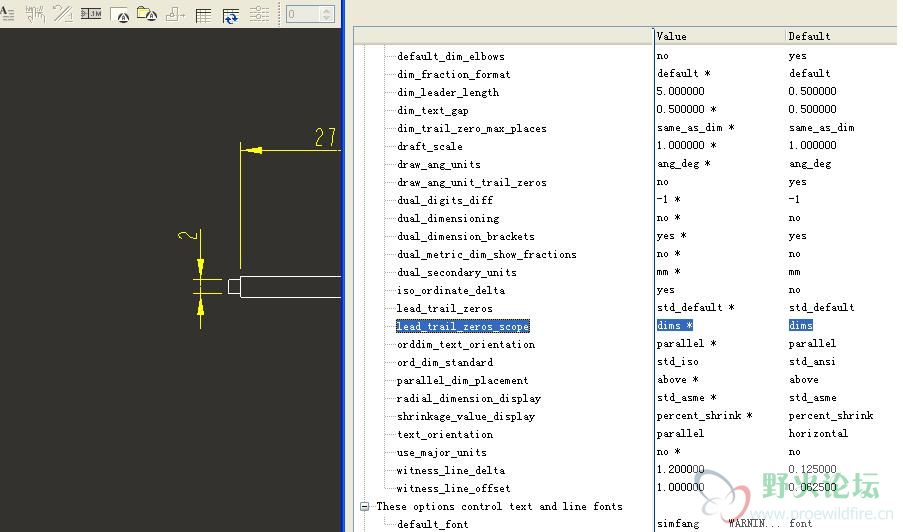The image size is (903, 532).
Task: Select the dim_fraction_format option
Action: [454, 74]
